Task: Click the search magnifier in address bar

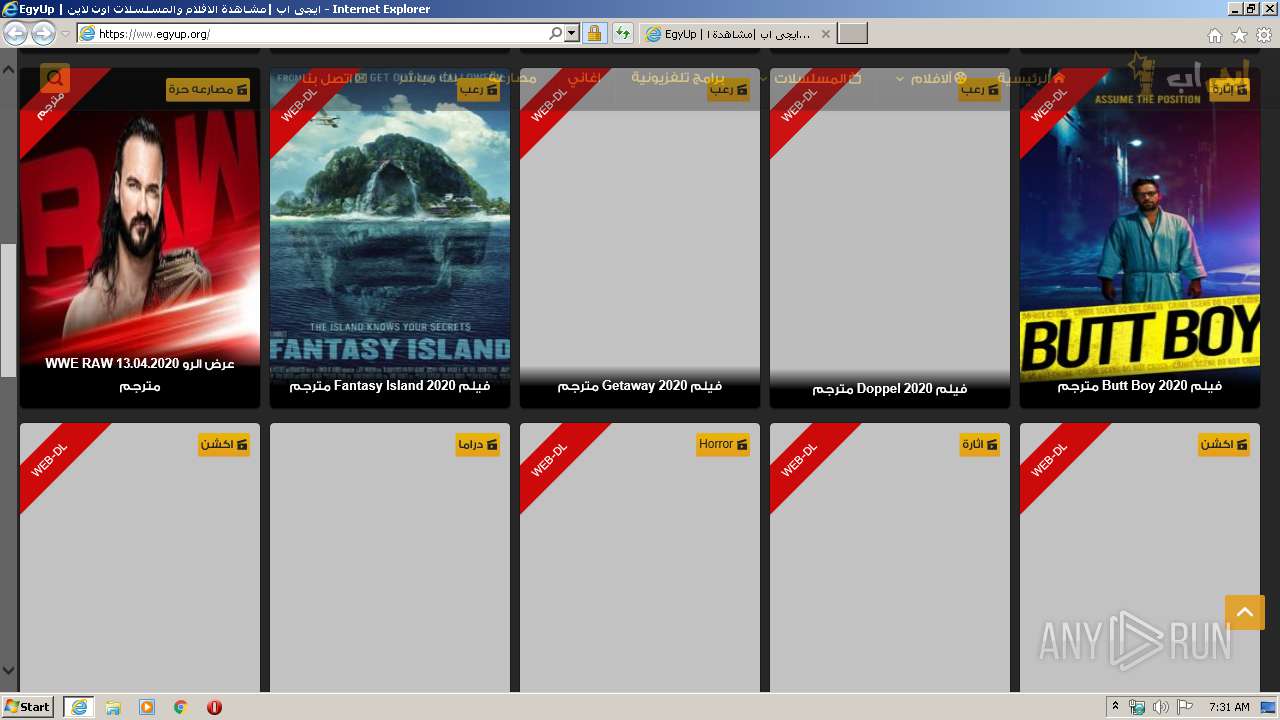Action: [x=556, y=33]
